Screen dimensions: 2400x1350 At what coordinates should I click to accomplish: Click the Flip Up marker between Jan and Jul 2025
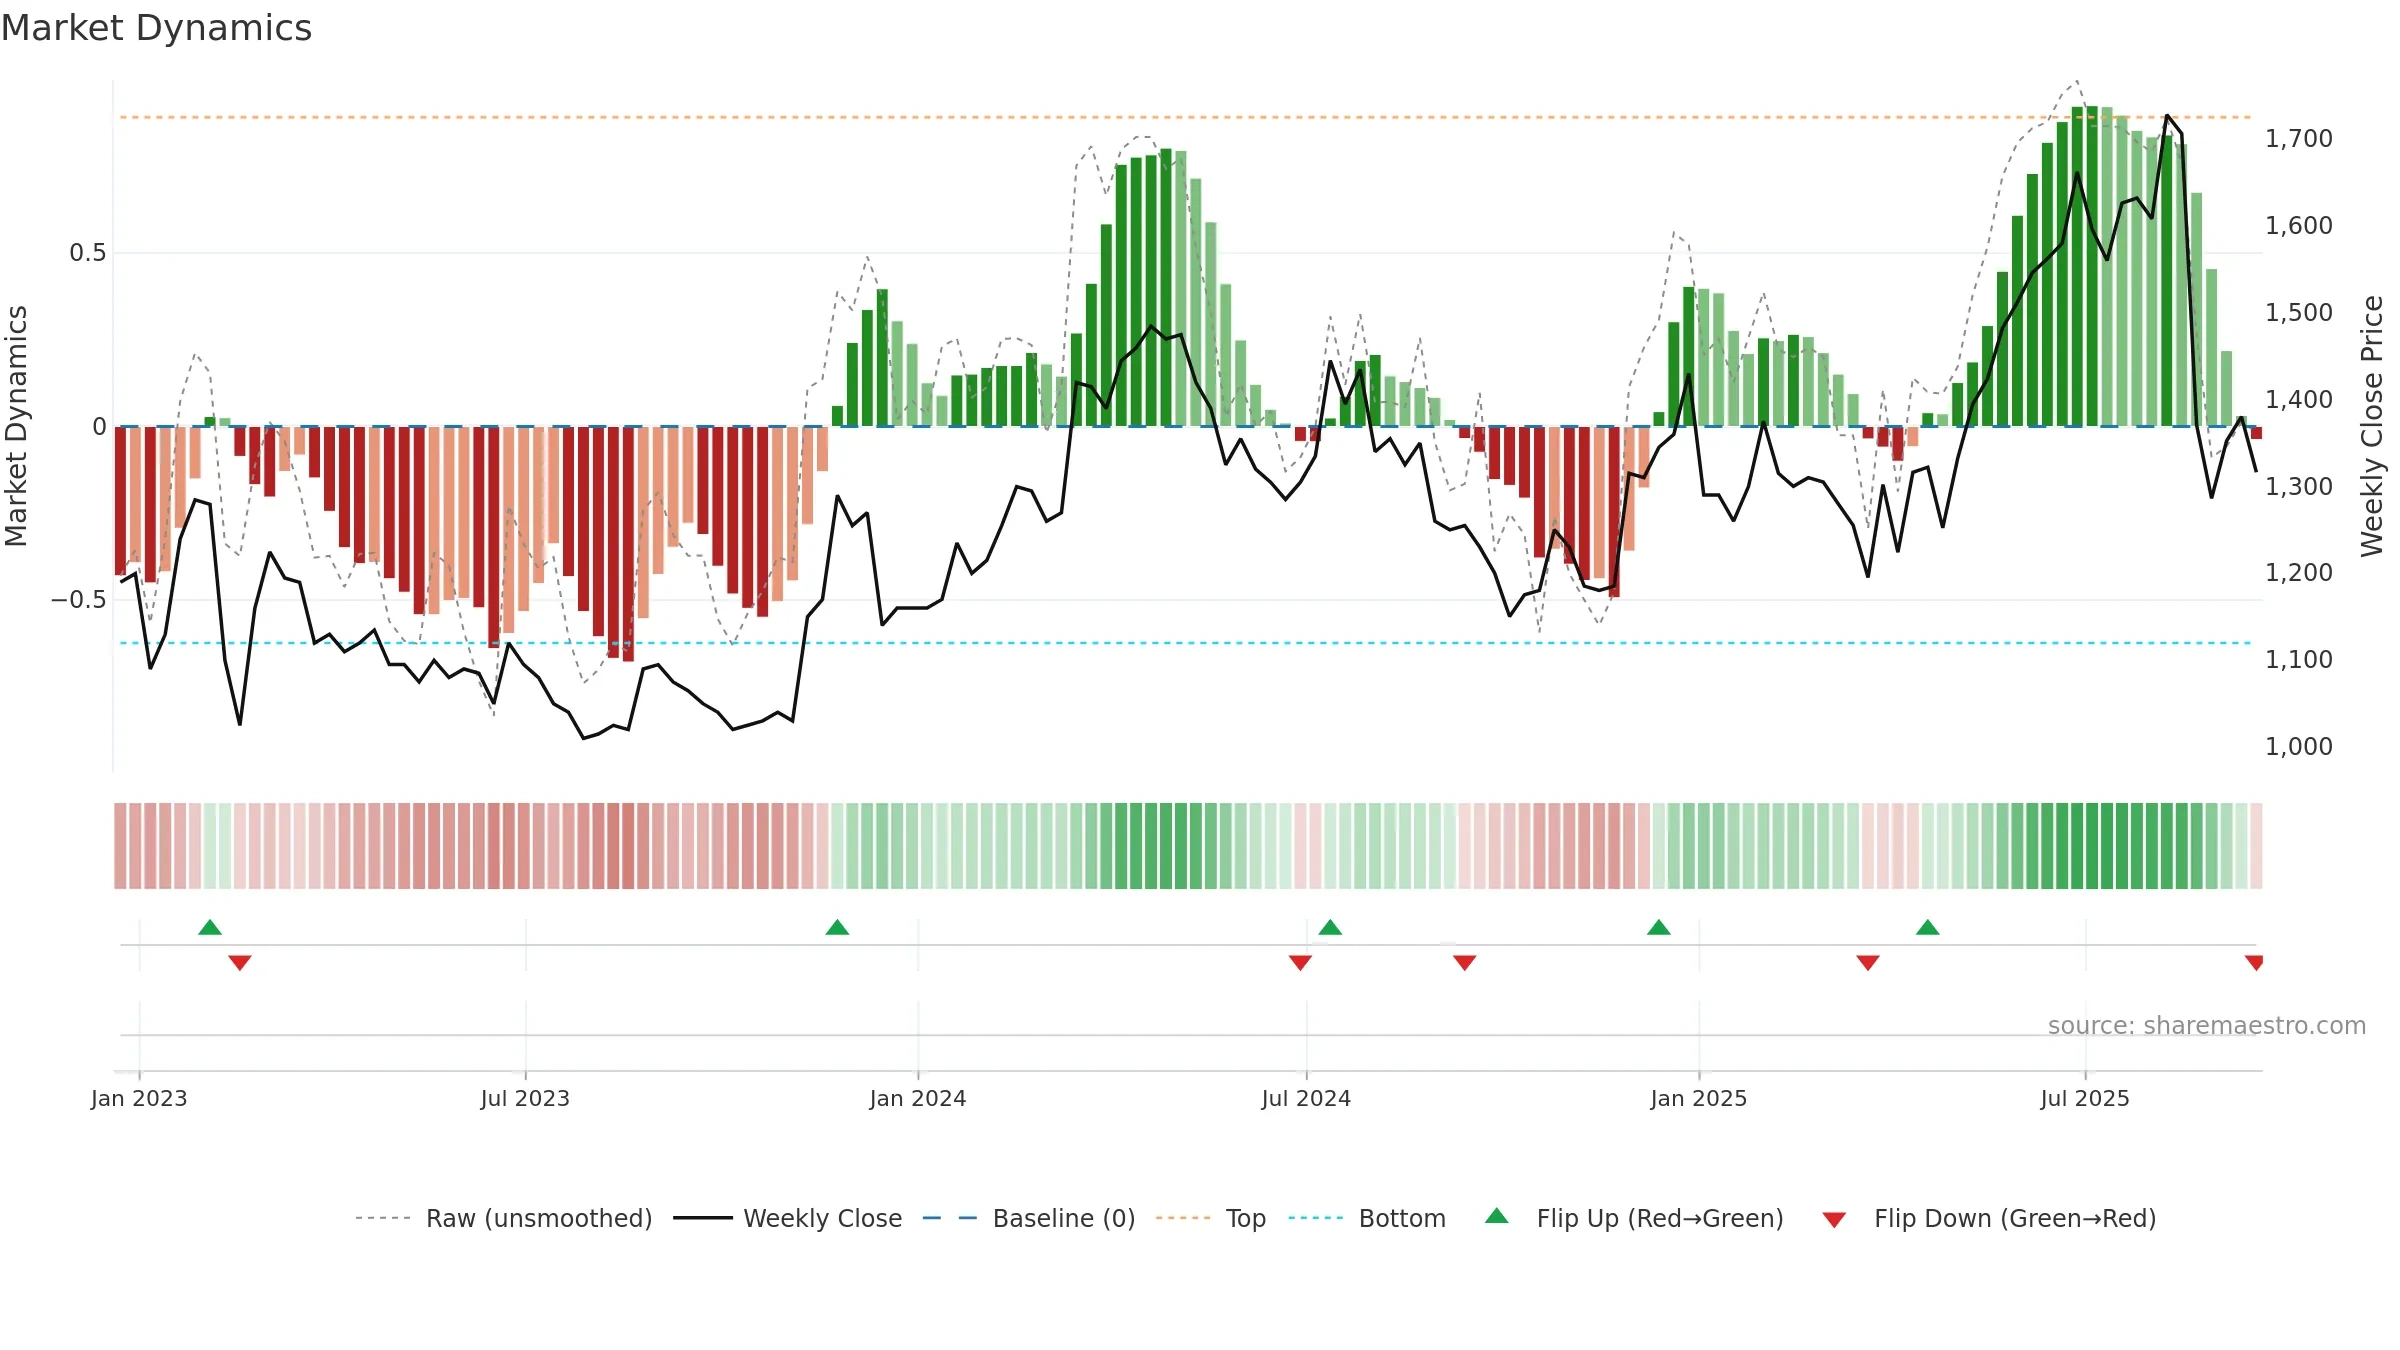(x=1928, y=927)
